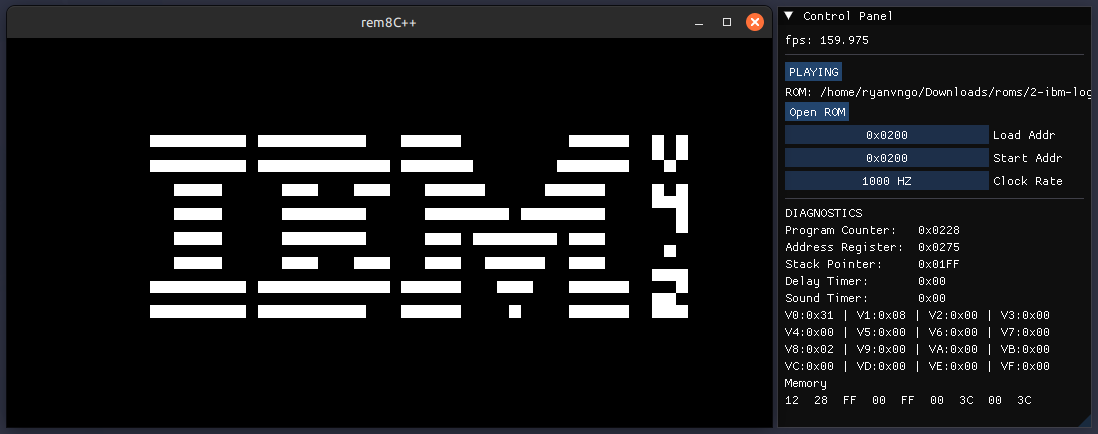Screen dimensions: 1098x434
Task: Click register V1:0x08 value
Action: (881, 315)
